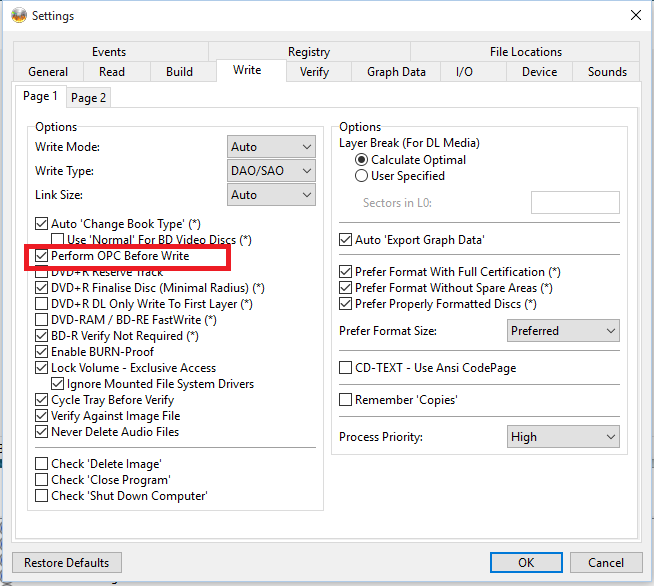Click the Restore Defaults button
654x588 pixels.
67,563
